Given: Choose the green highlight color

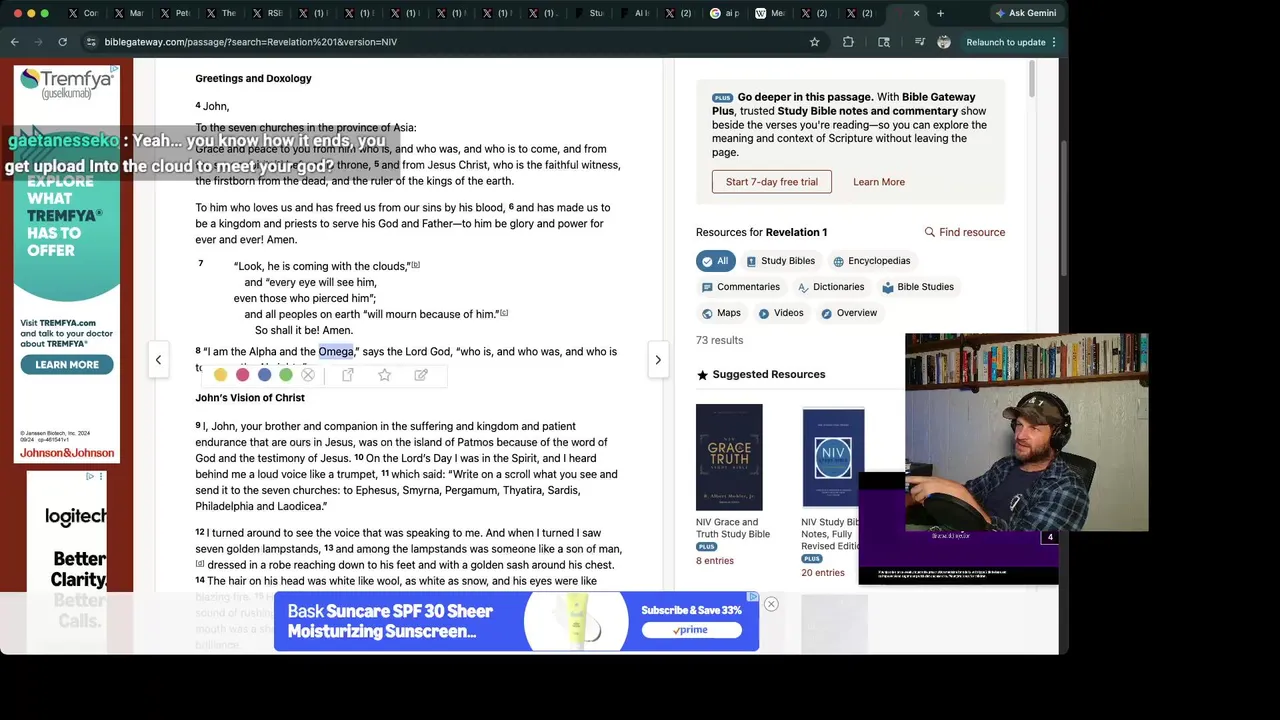Looking at the screenshot, I should pyautogui.click(x=286, y=375).
